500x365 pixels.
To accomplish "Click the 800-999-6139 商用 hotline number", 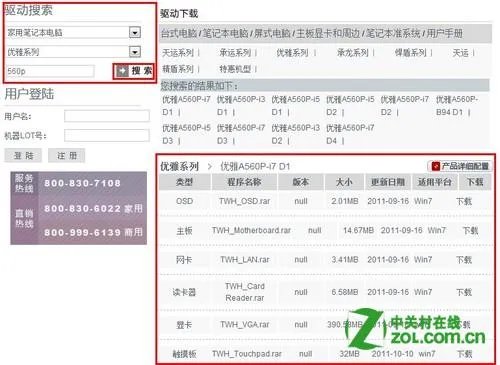I will pos(93,232).
